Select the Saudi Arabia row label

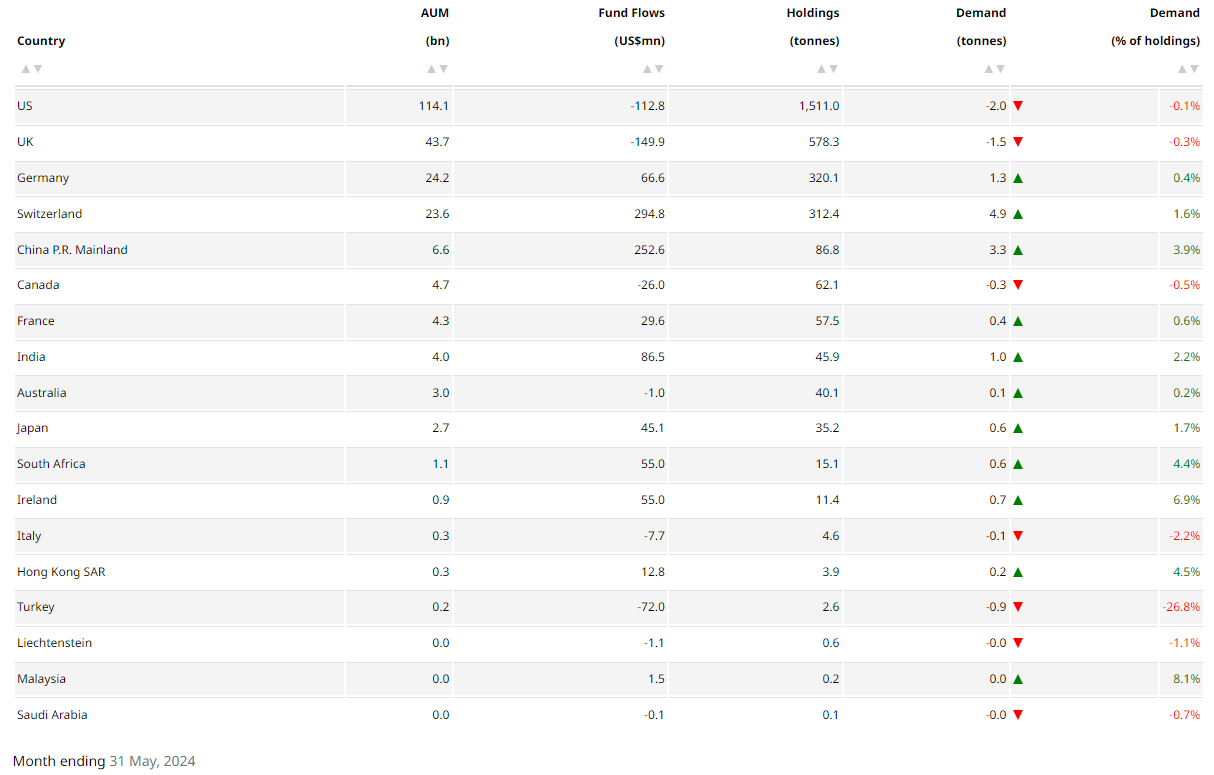(52, 715)
